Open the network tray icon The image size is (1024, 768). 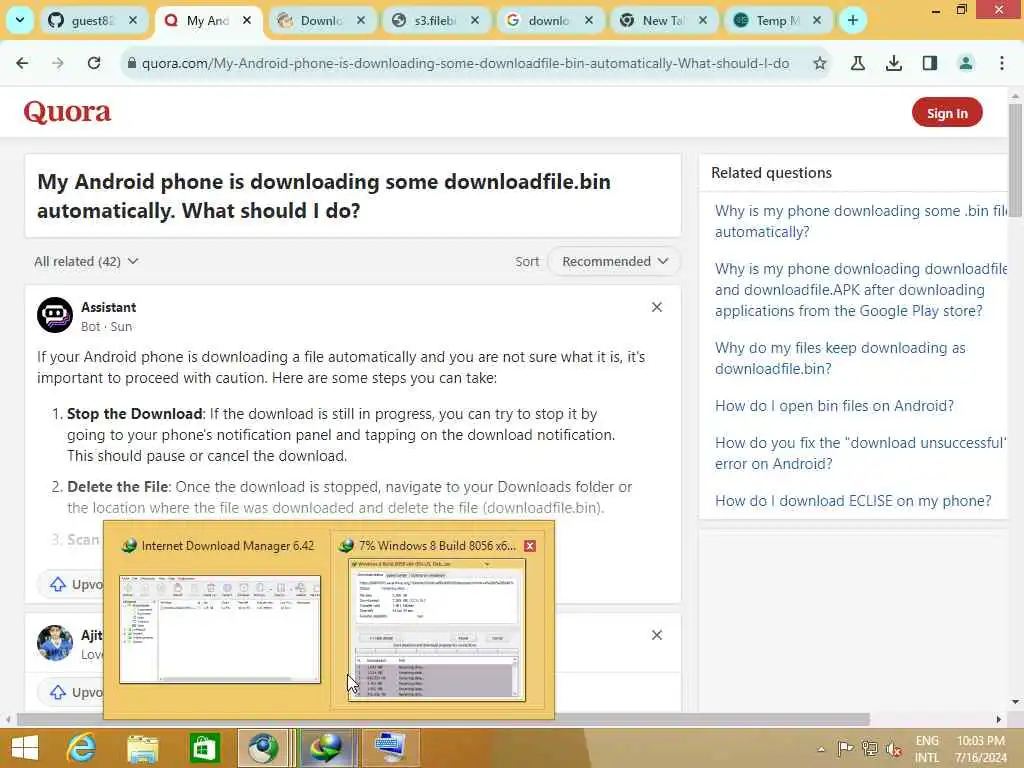point(869,748)
